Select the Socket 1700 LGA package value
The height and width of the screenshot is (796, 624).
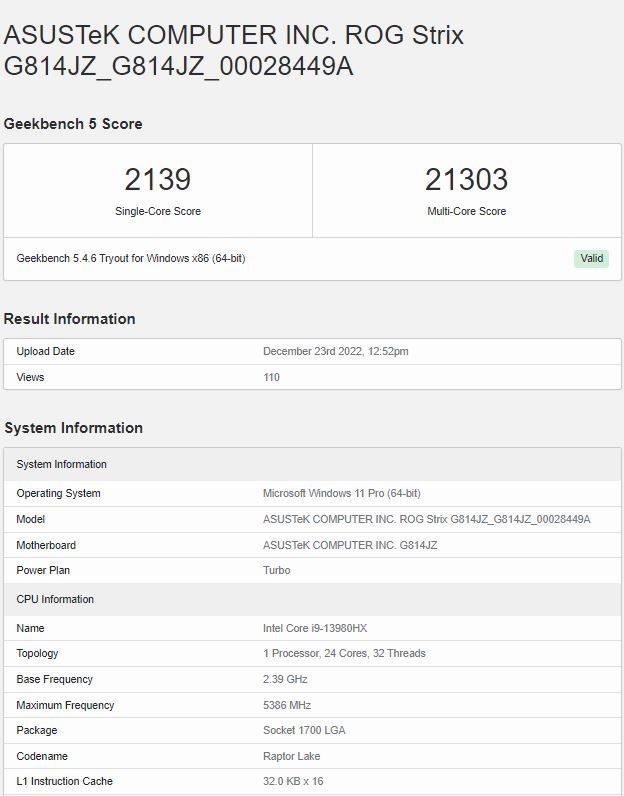[304, 730]
